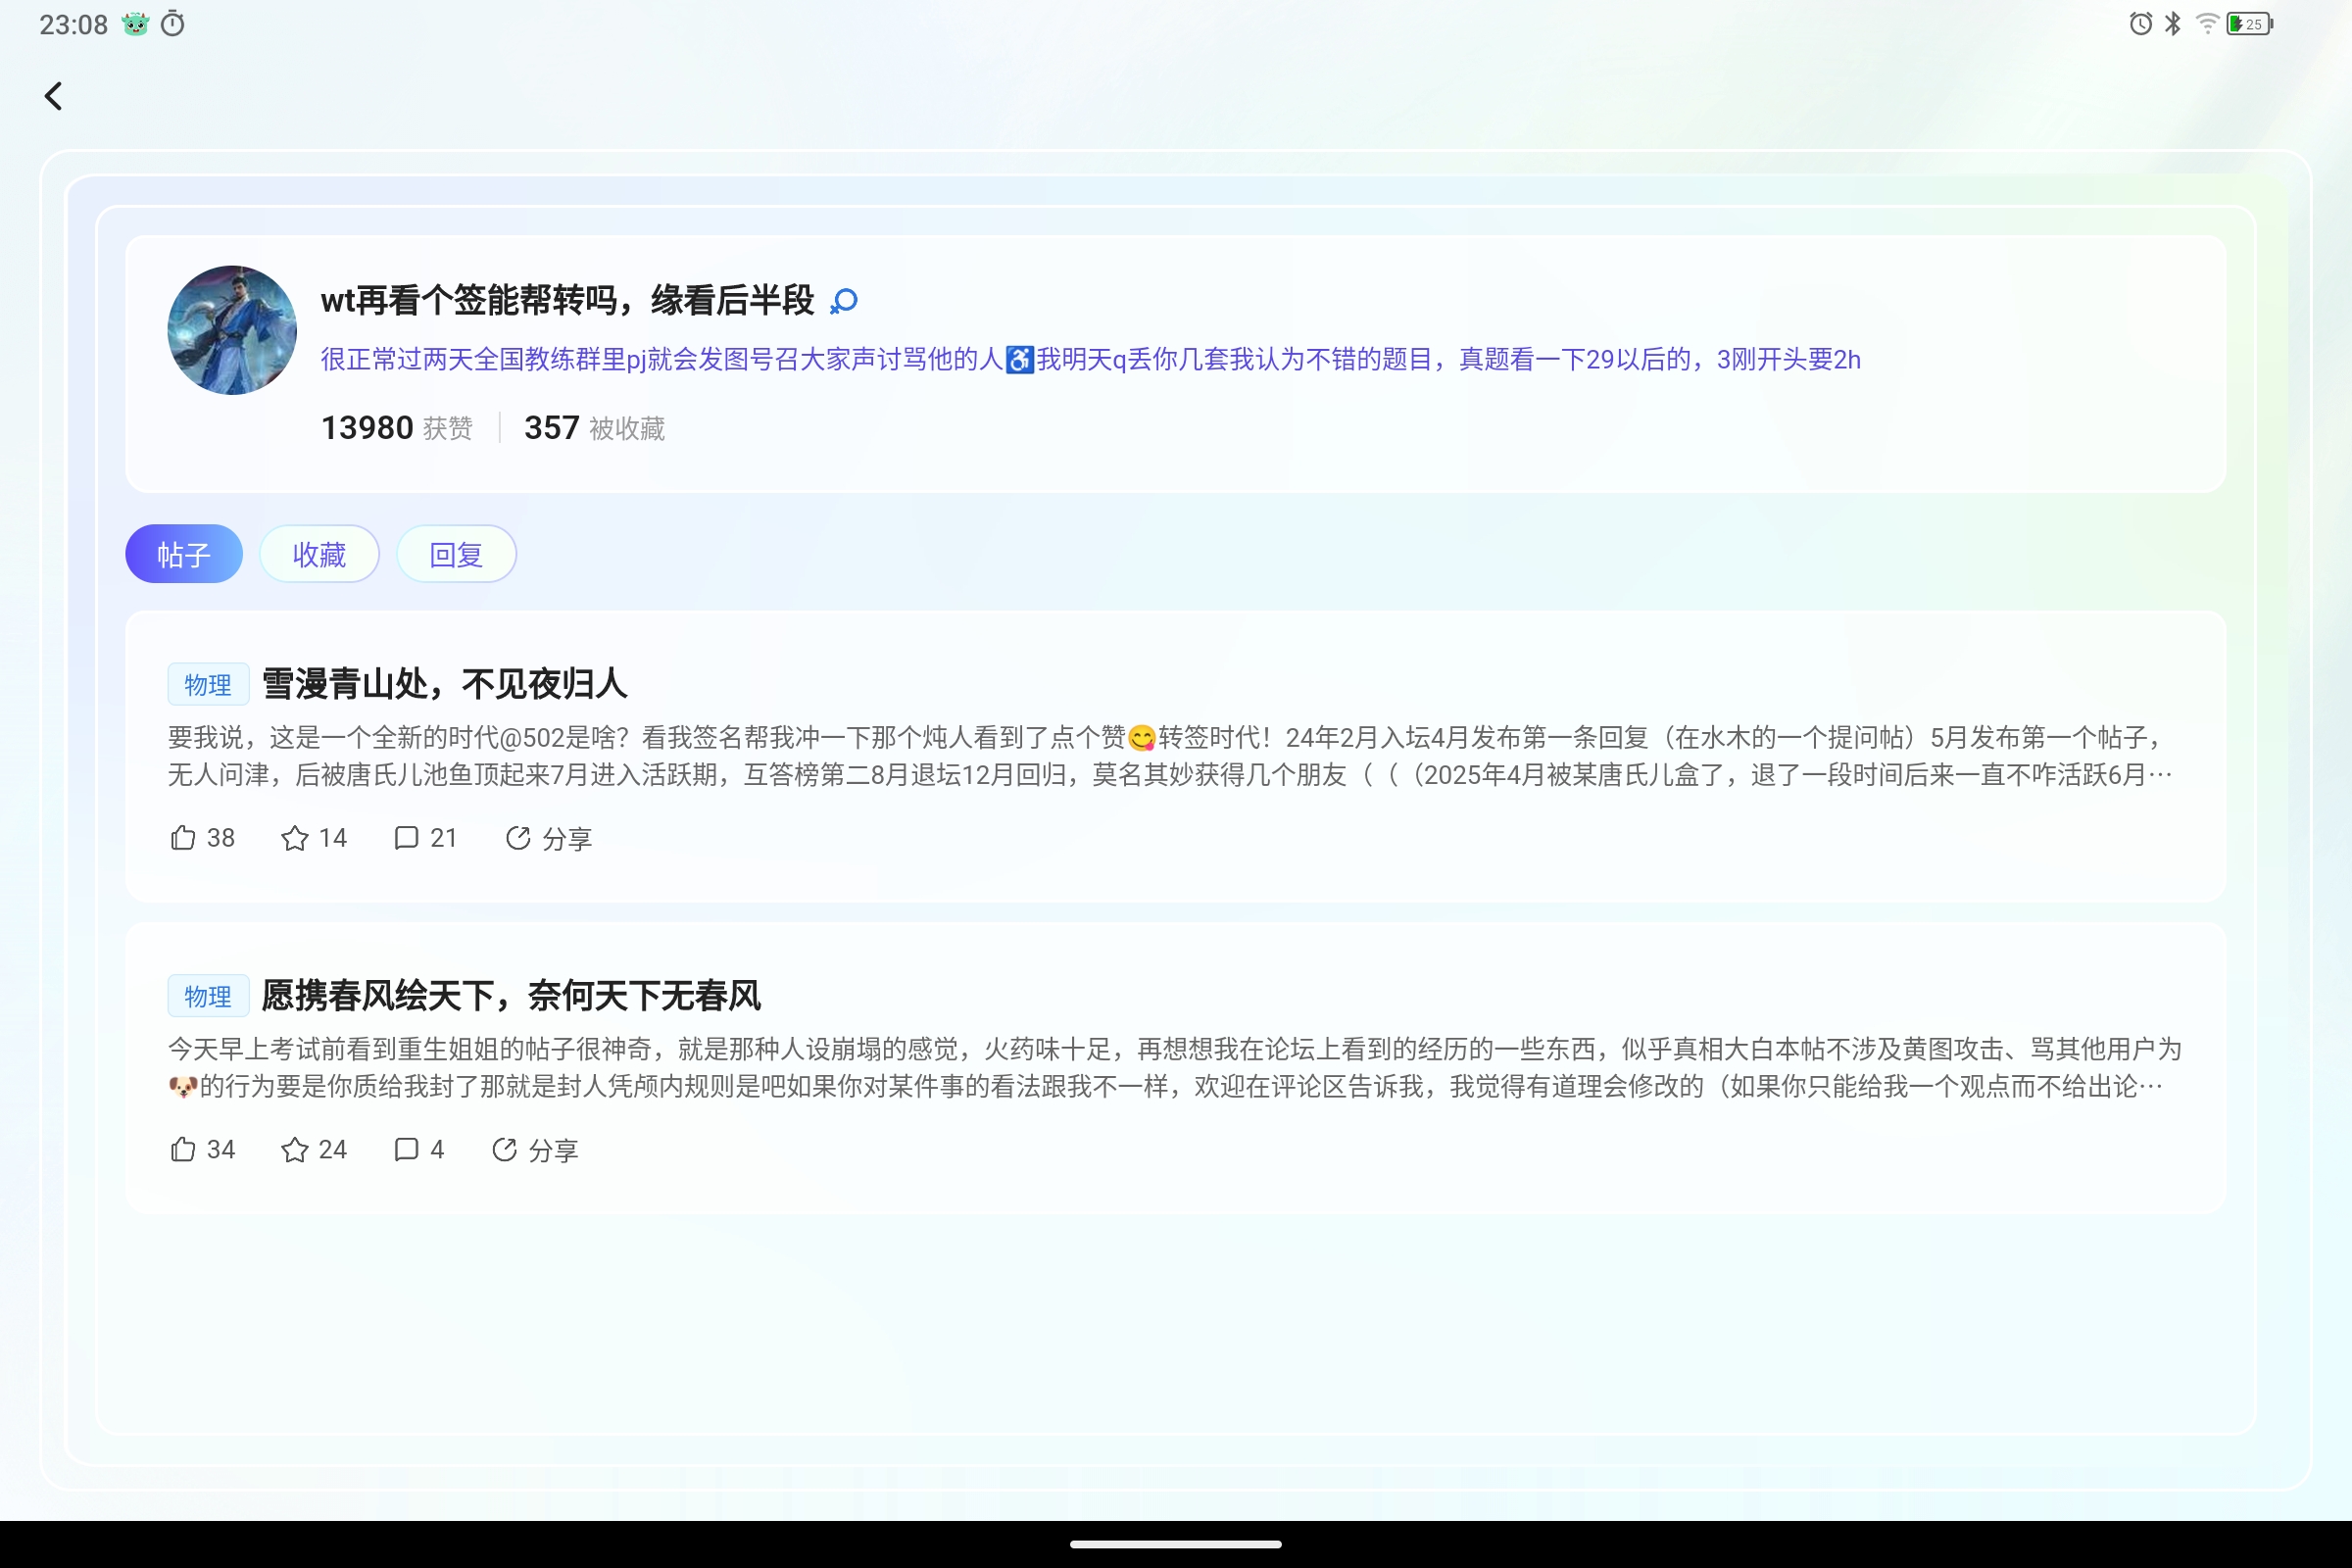2352x1568 pixels.
Task: Select the 帖子 tab
Action: [184, 554]
